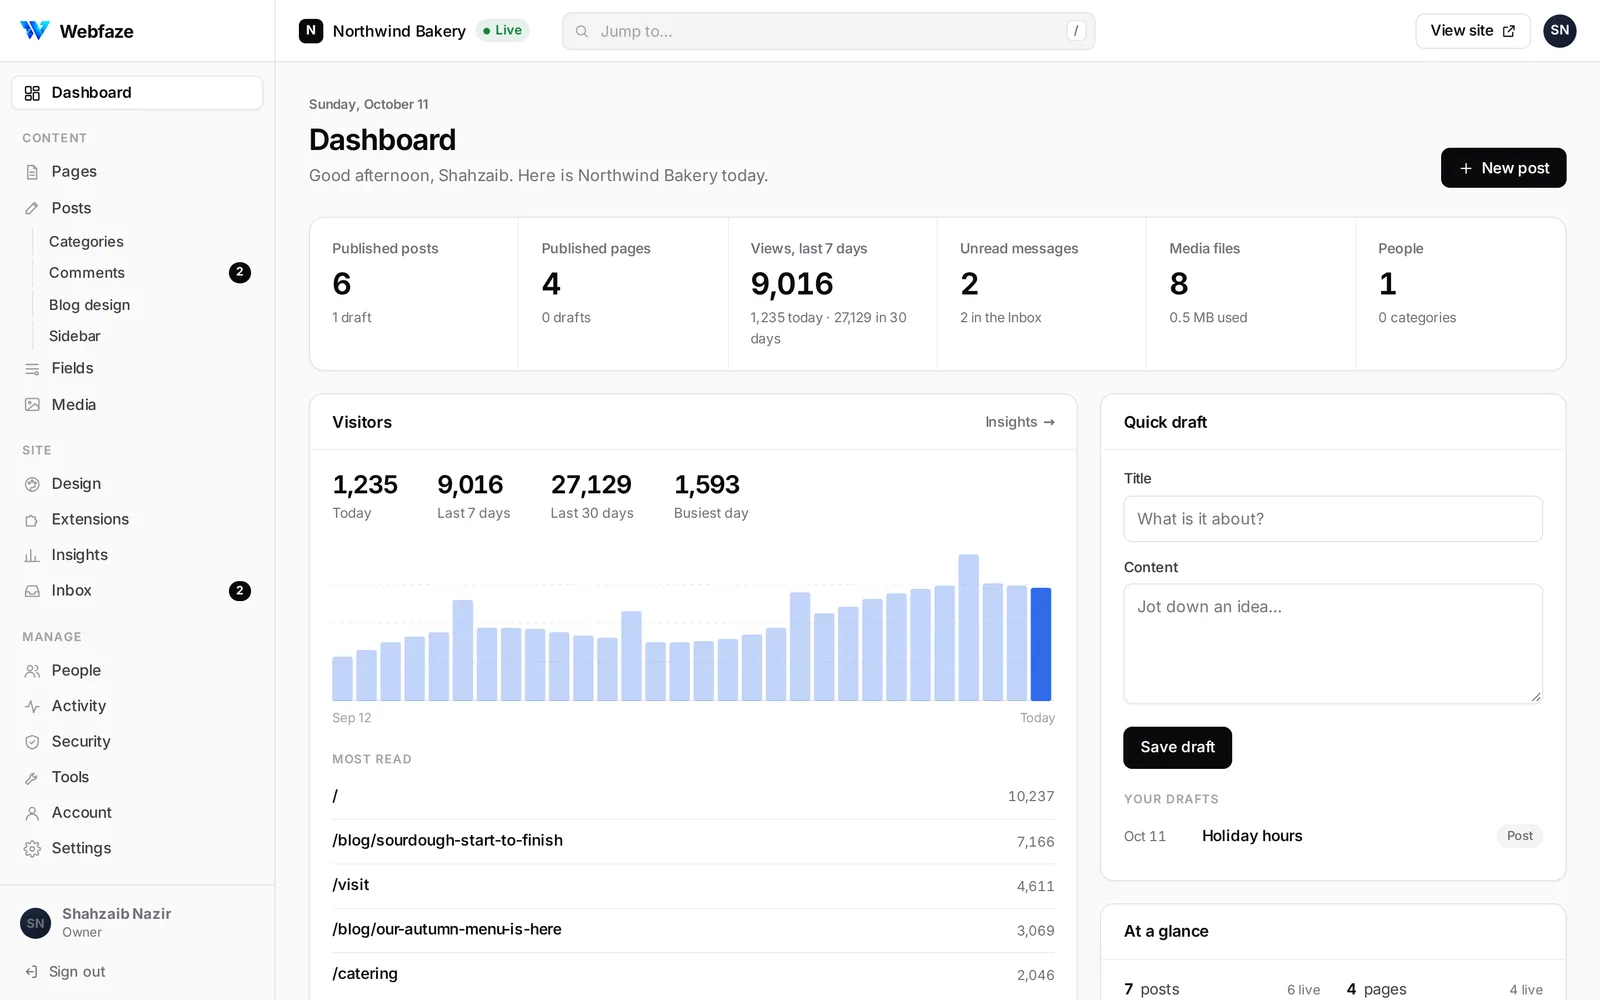This screenshot has width=1600, height=1000.
Task: Click the Published posts stat card
Action: 414,294
